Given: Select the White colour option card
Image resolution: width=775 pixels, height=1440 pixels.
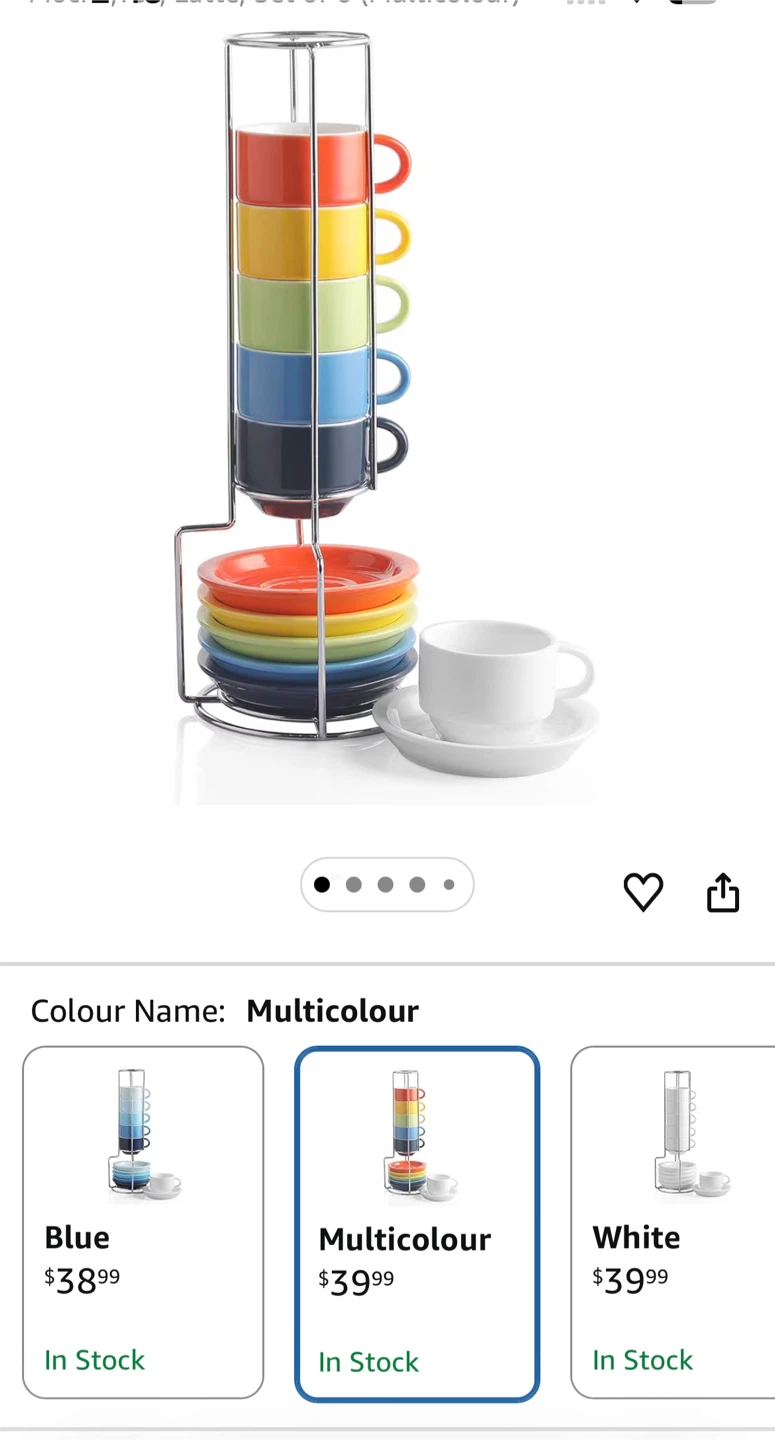Looking at the screenshot, I should point(672,1222).
